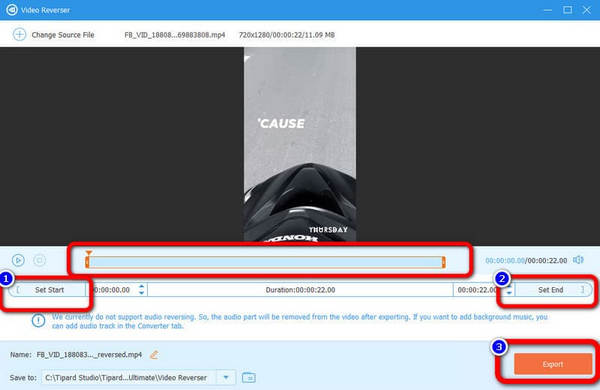
Task: Click the Video Reverser app logo icon
Action: (11, 10)
